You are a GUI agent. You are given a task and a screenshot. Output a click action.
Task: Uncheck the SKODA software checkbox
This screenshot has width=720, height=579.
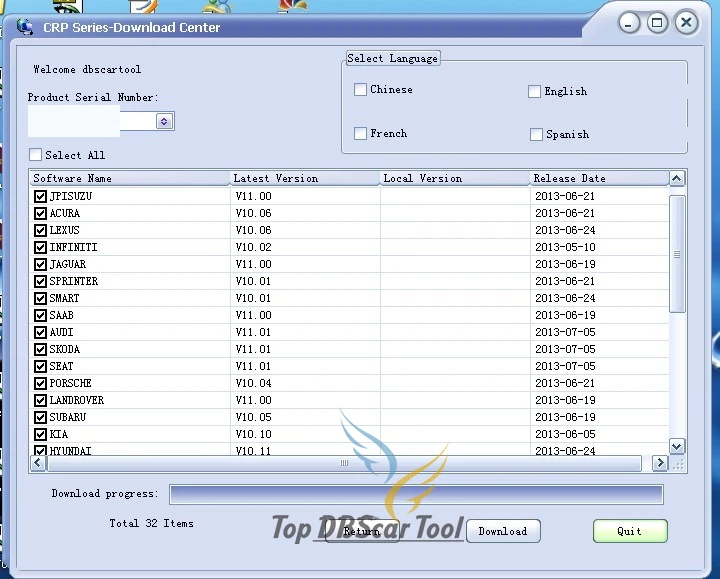40,349
